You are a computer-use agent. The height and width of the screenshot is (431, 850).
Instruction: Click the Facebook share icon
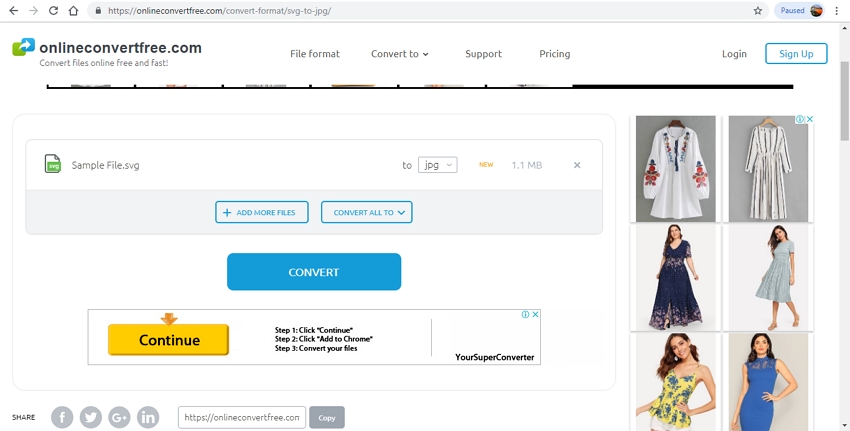62,417
